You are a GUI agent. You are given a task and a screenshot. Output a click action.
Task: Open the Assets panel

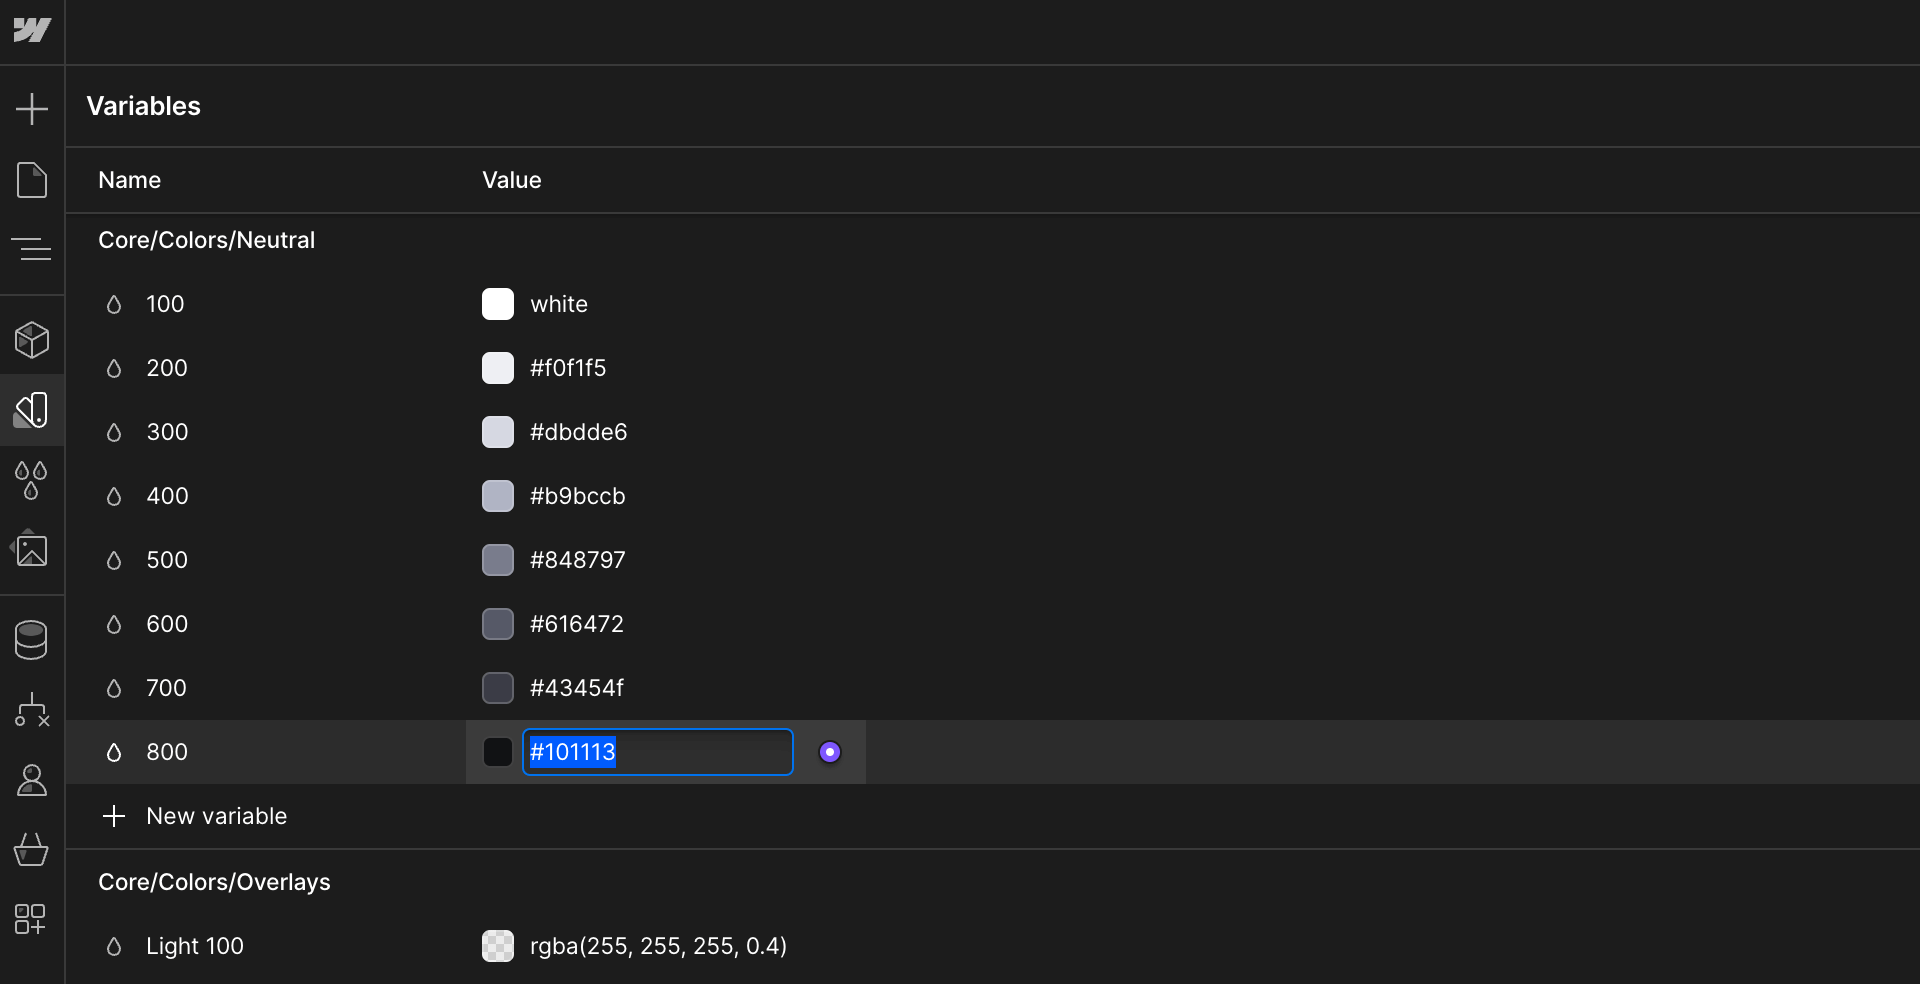(x=33, y=550)
